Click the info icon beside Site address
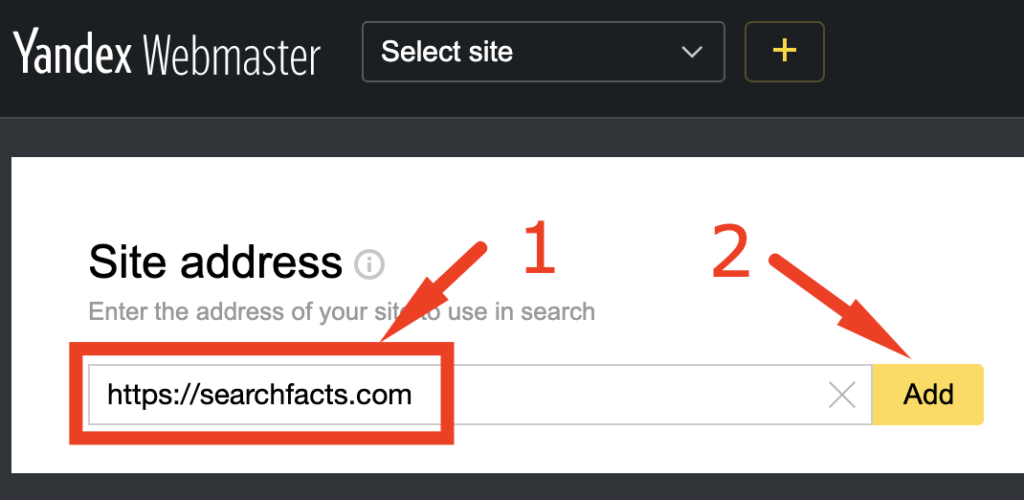Viewport: 1024px width, 500px height. coord(369,265)
